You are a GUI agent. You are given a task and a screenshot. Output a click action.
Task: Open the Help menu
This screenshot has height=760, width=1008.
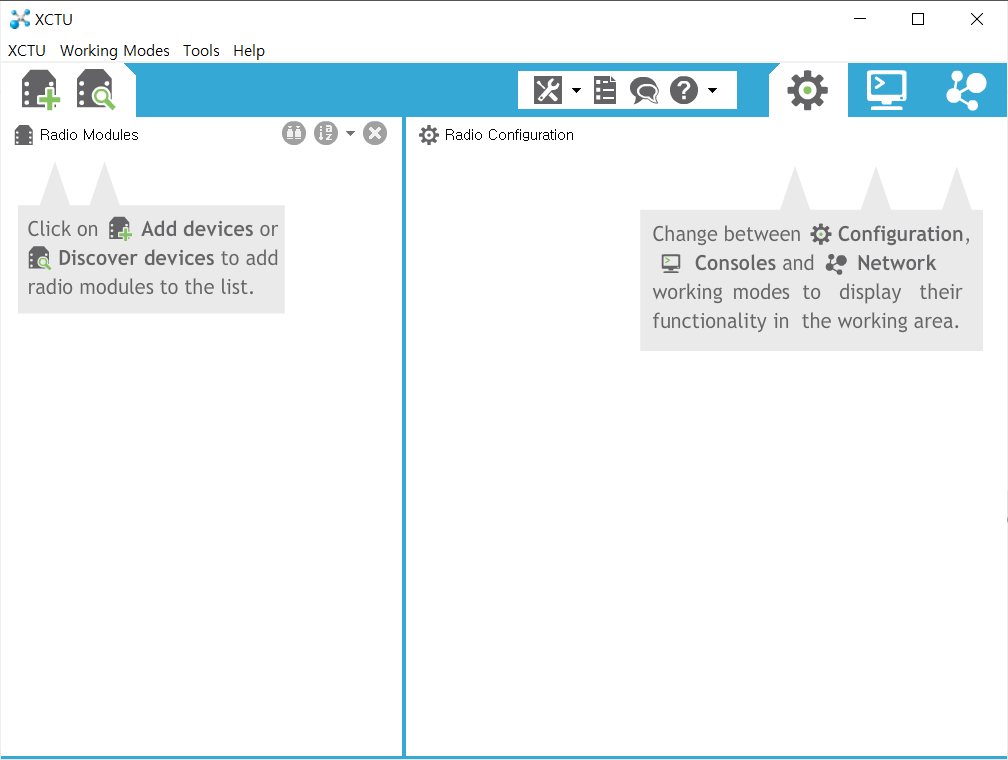click(x=249, y=51)
